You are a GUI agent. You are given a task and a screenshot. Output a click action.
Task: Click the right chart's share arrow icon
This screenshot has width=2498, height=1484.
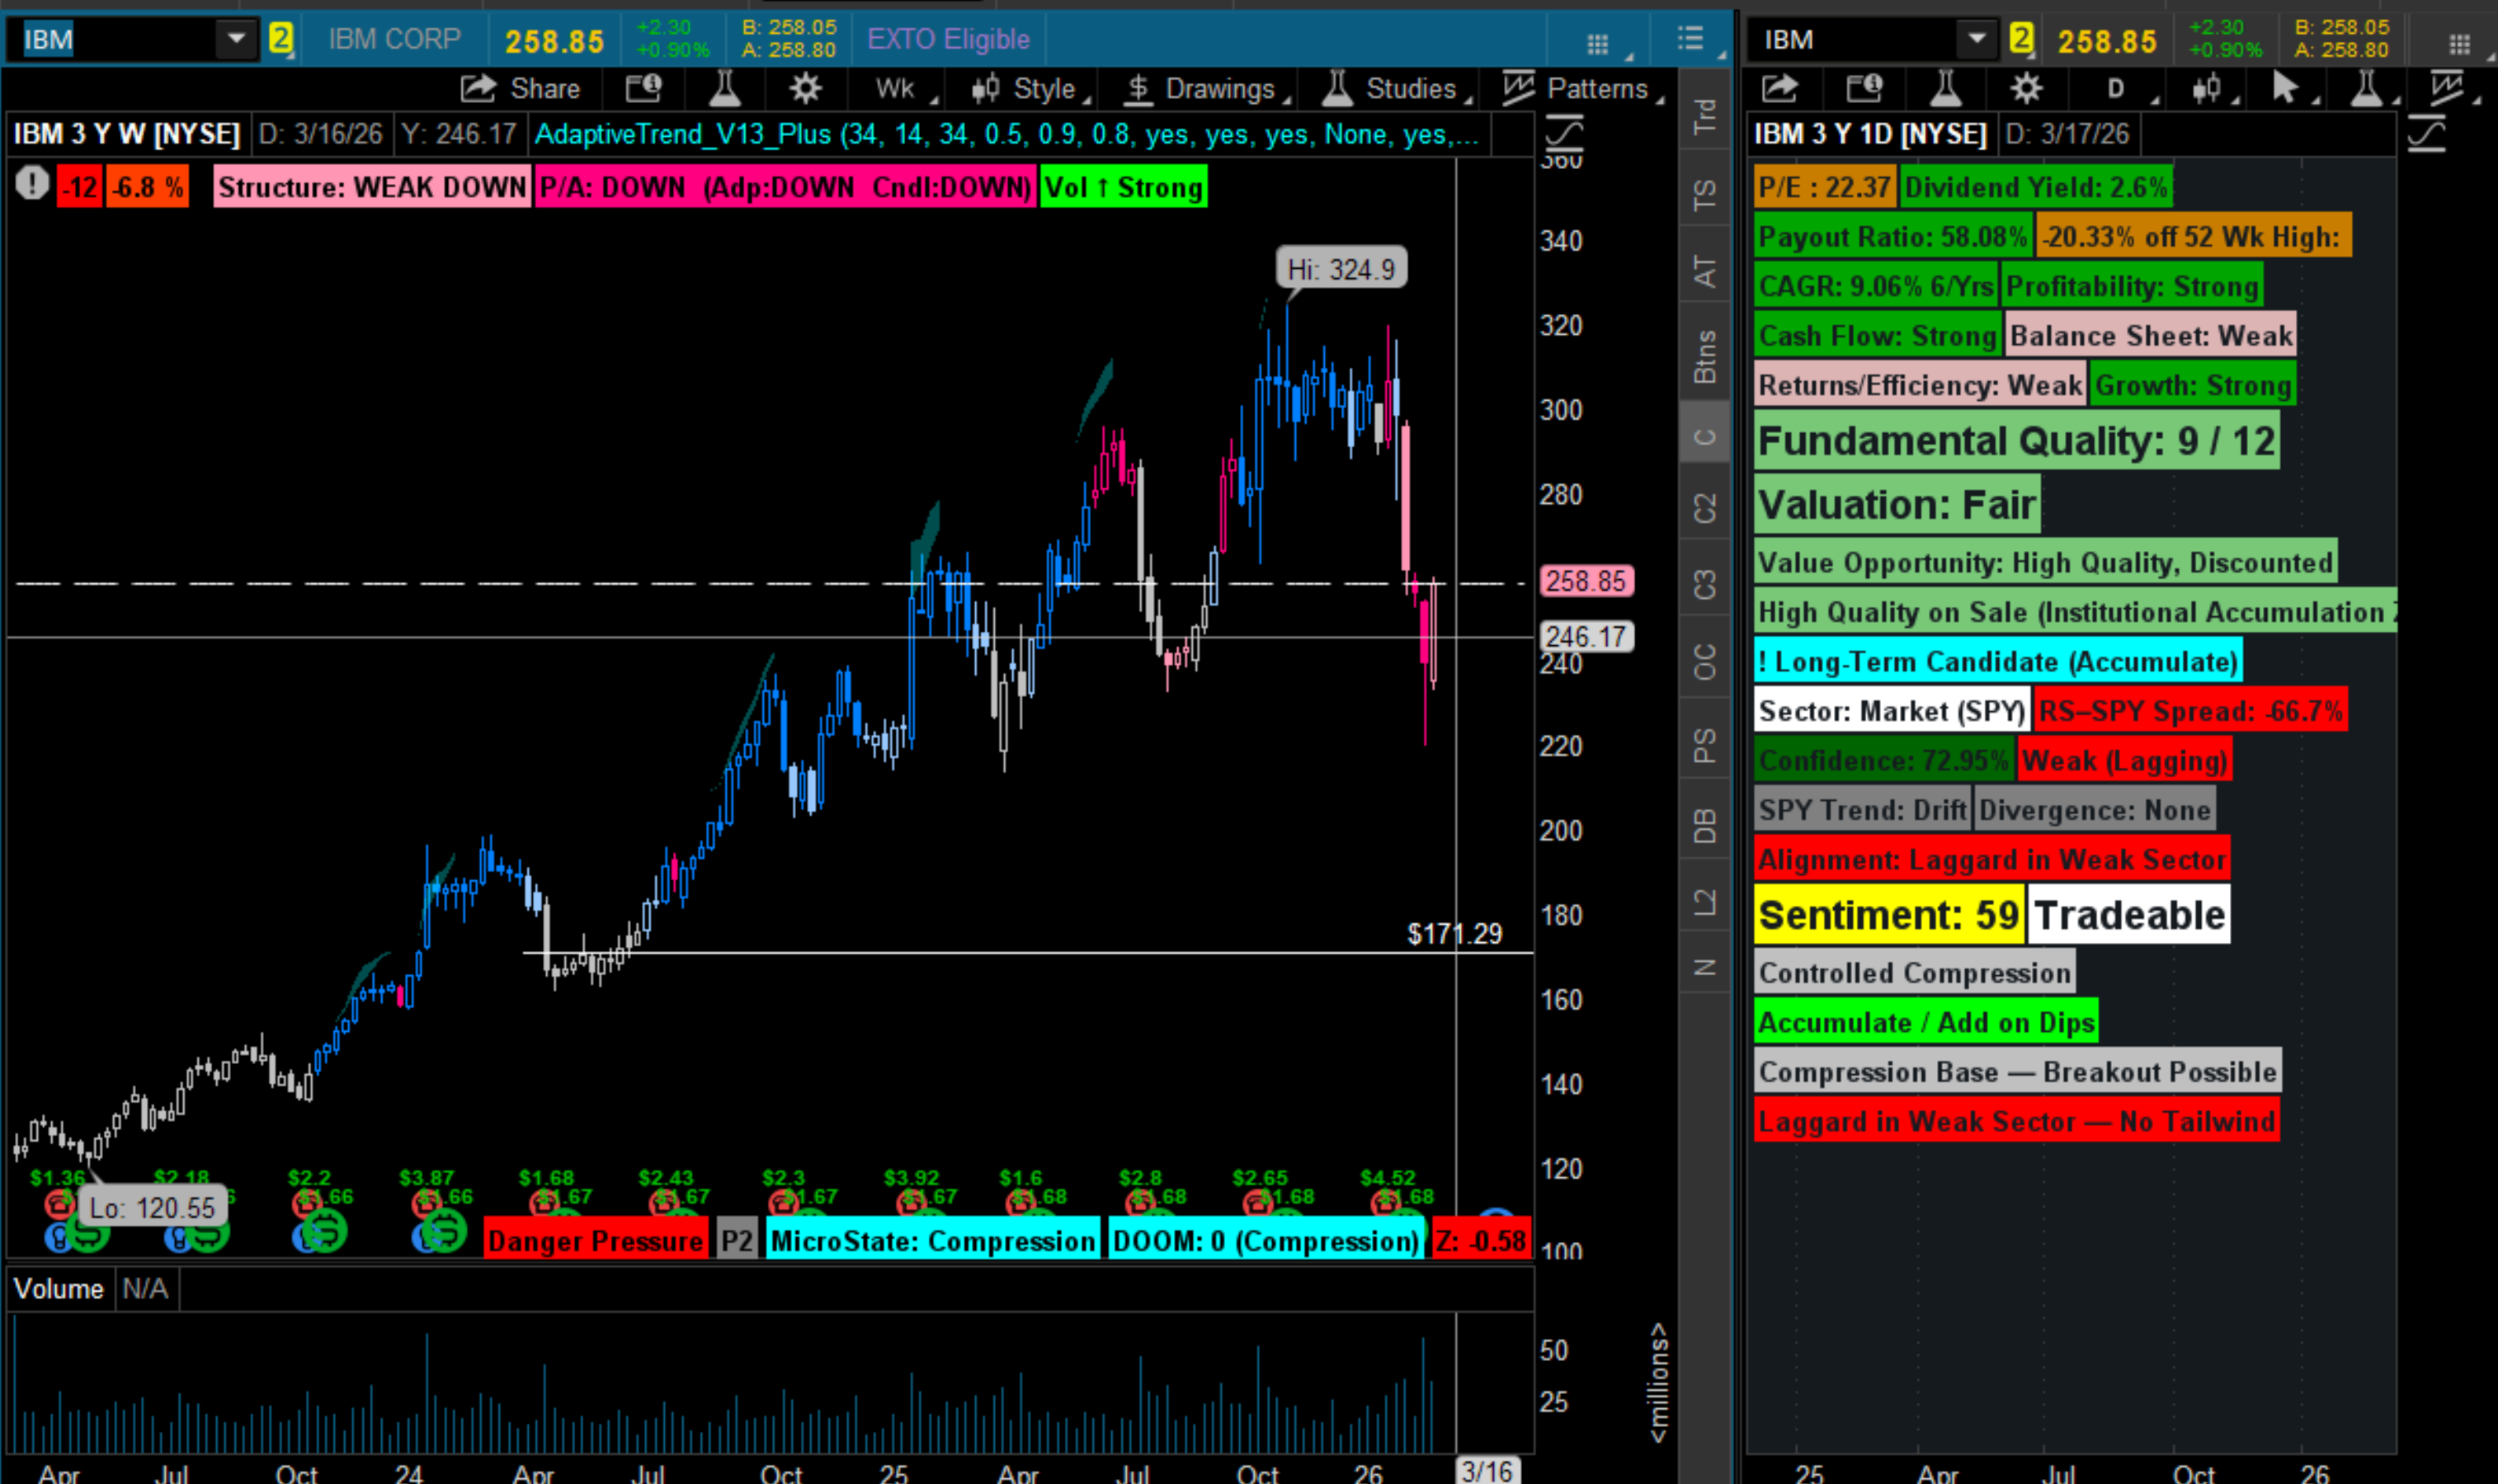click(1781, 89)
